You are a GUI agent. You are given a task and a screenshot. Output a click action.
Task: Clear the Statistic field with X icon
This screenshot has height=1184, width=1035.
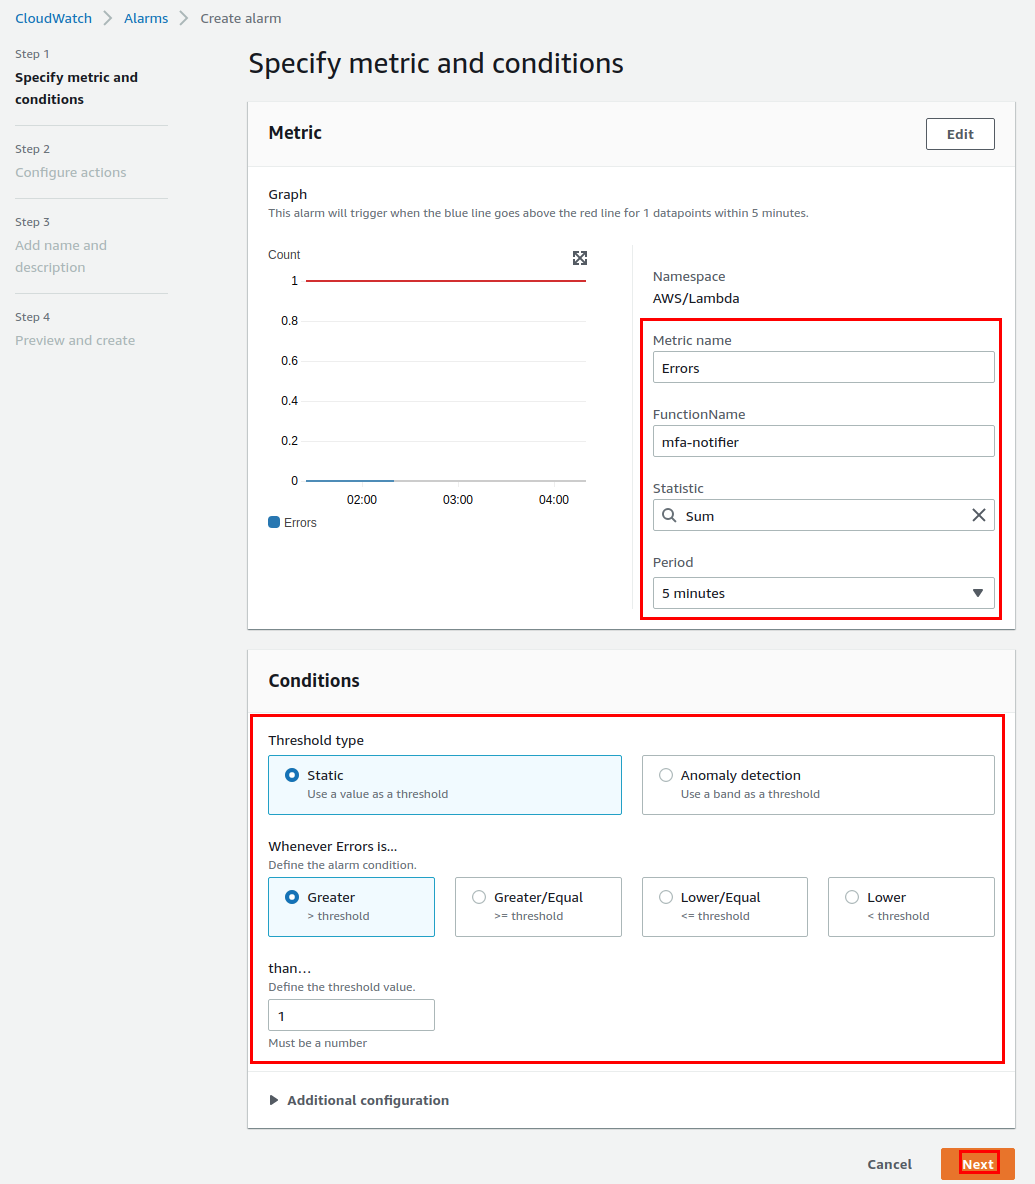(978, 515)
